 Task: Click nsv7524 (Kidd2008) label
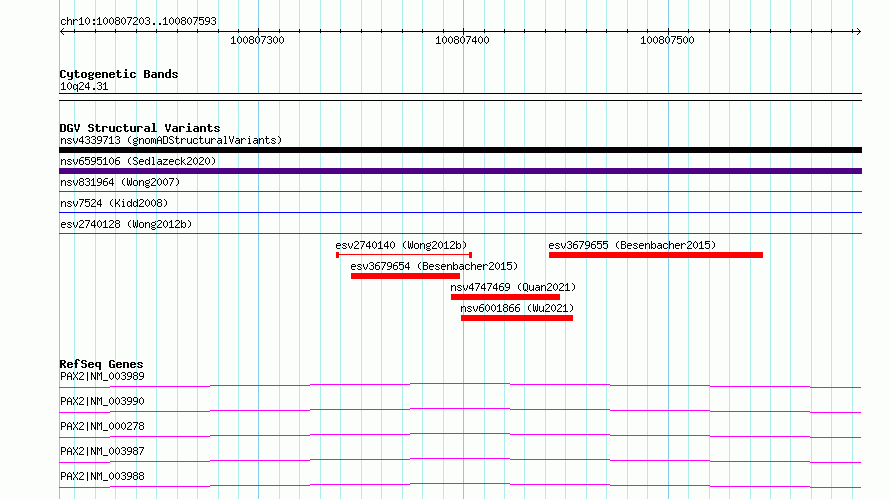[x=114, y=203]
